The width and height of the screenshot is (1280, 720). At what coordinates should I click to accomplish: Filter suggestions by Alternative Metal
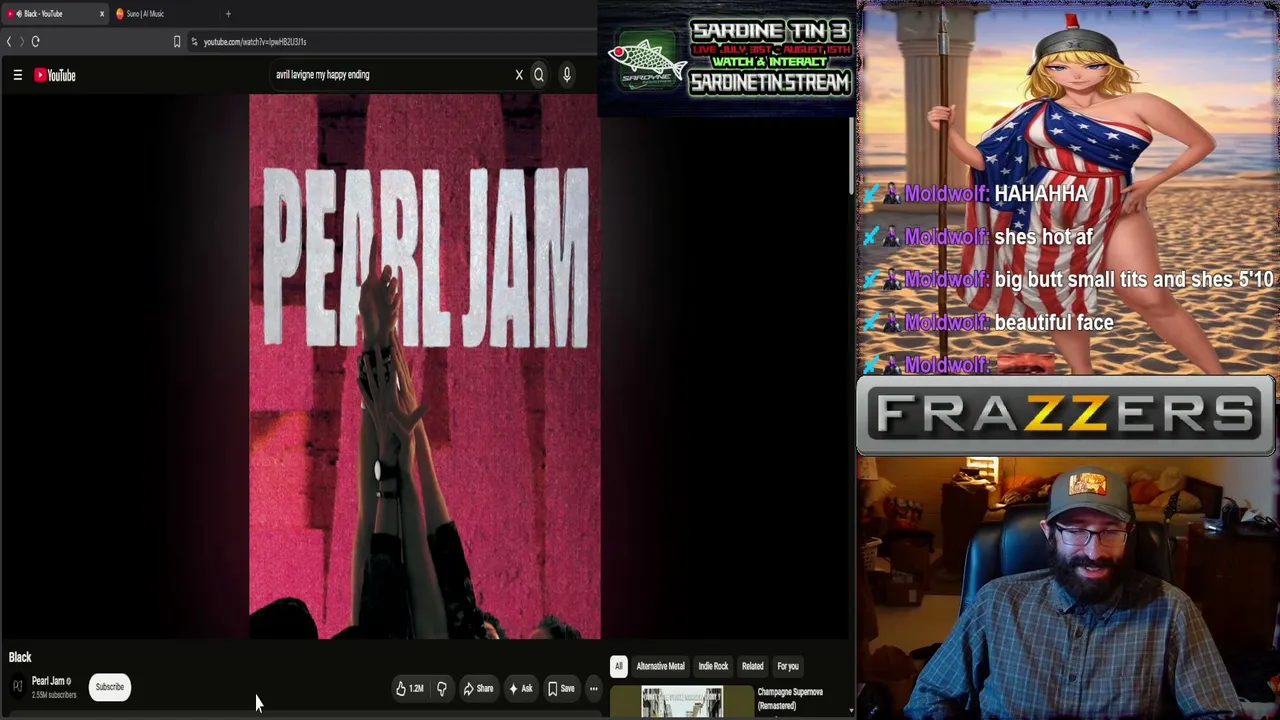[660, 666]
